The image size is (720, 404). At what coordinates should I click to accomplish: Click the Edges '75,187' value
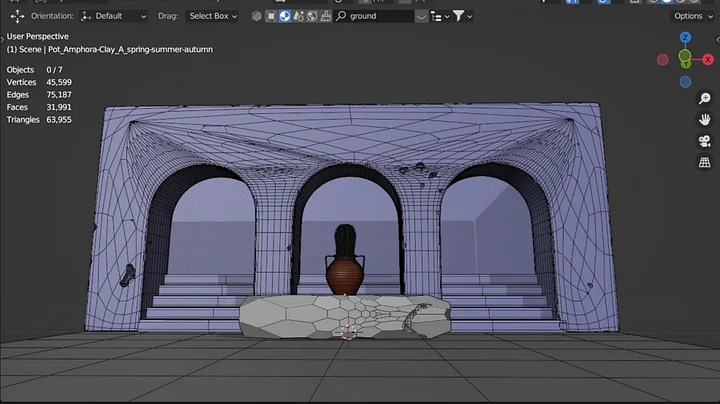click(59, 95)
